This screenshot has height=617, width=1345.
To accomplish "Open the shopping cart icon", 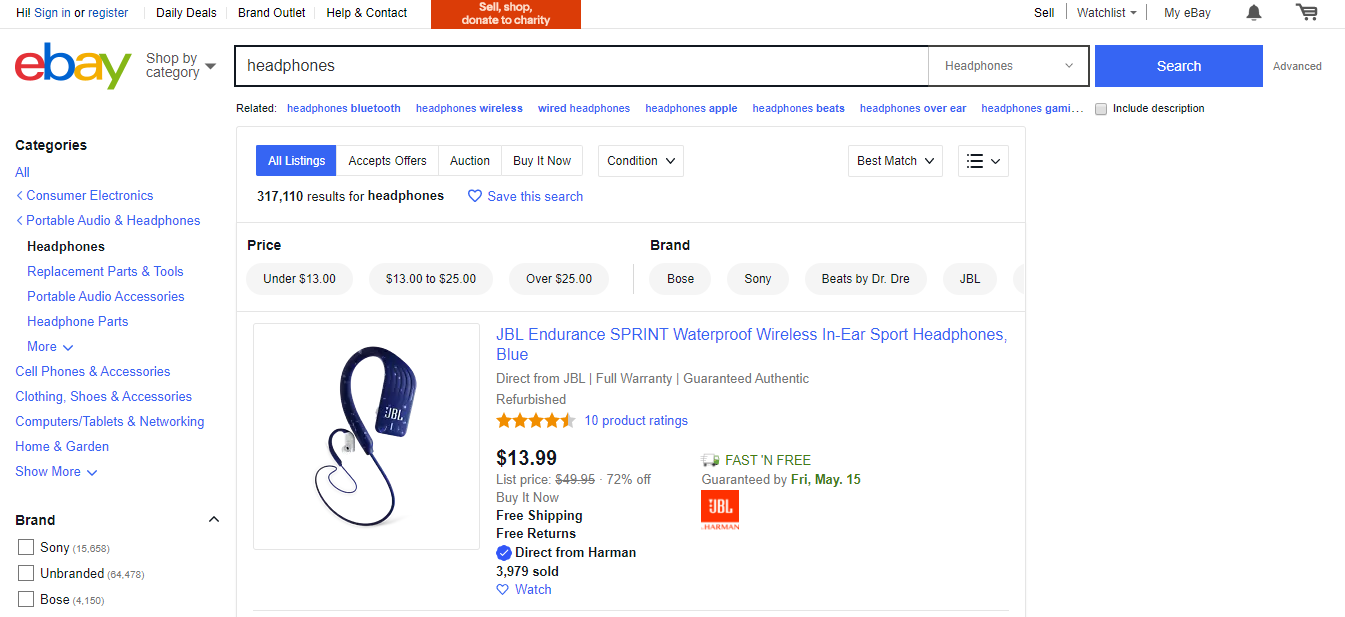I will pyautogui.click(x=1306, y=13).
